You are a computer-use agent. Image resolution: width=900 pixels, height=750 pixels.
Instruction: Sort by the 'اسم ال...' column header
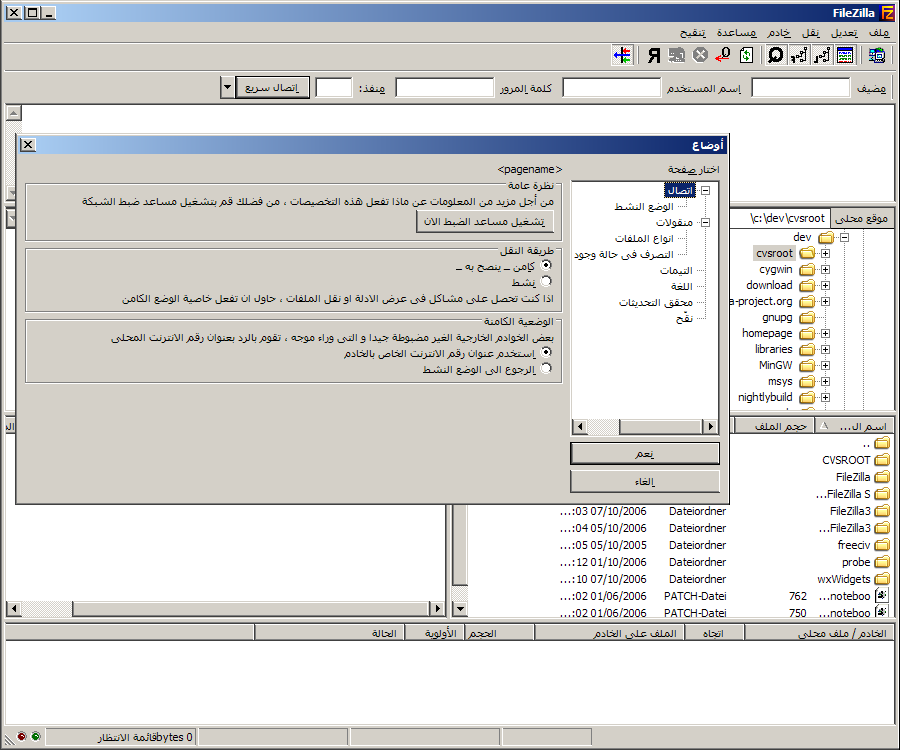[855, 426]
